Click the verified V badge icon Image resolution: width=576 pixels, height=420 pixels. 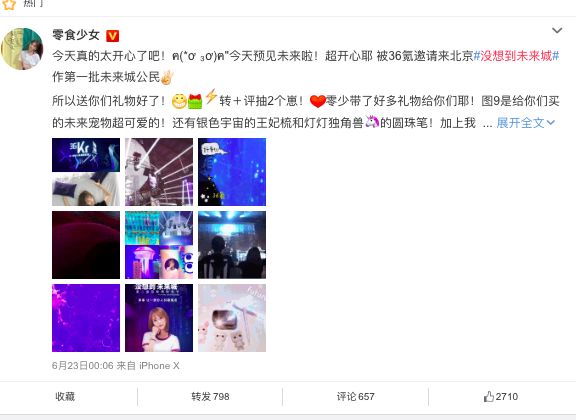pyautogui.click(x=112, y=36)
